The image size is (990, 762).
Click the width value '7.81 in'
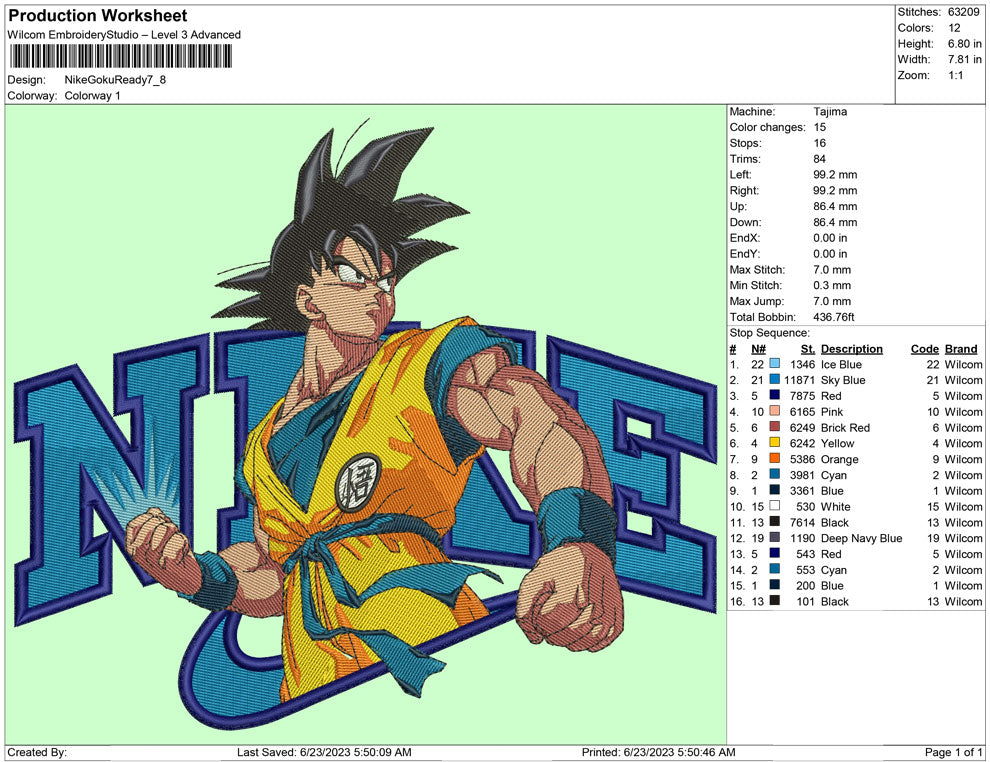[964, 59]
